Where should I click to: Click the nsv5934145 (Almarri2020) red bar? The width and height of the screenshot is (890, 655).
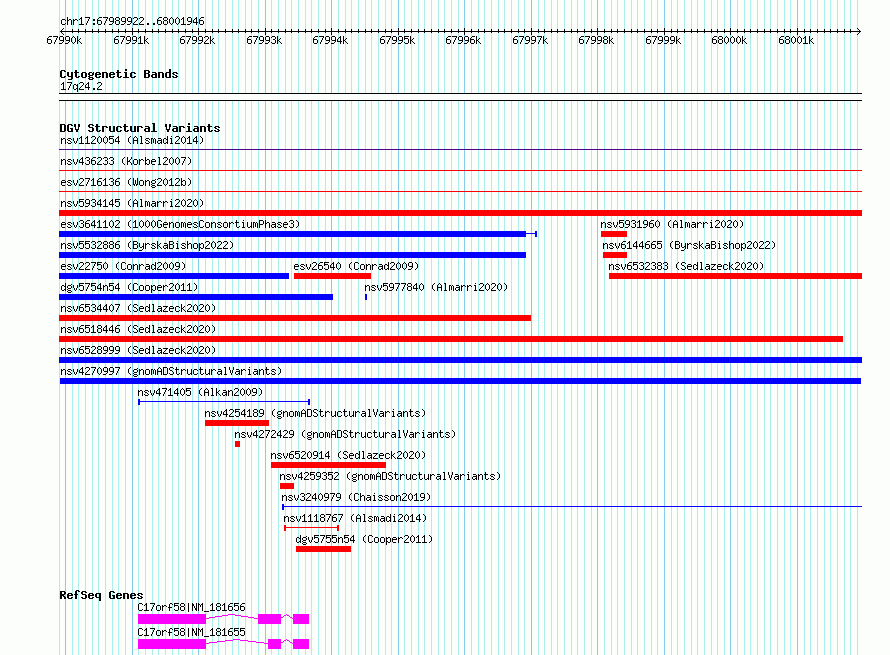460,213
